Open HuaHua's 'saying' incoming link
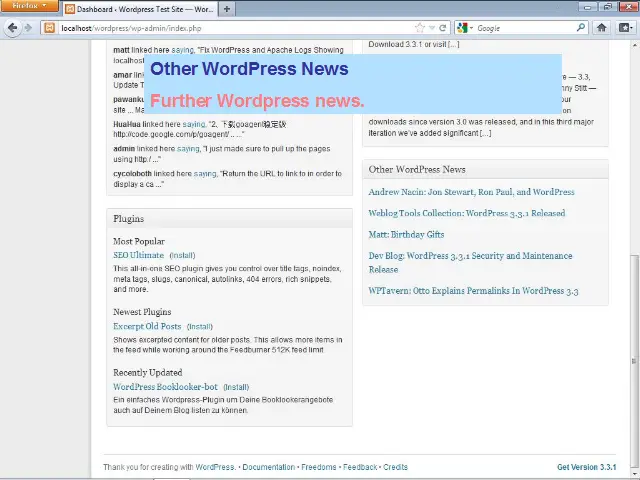This screenshot has width=640, height=480. (x=193, y=124)
